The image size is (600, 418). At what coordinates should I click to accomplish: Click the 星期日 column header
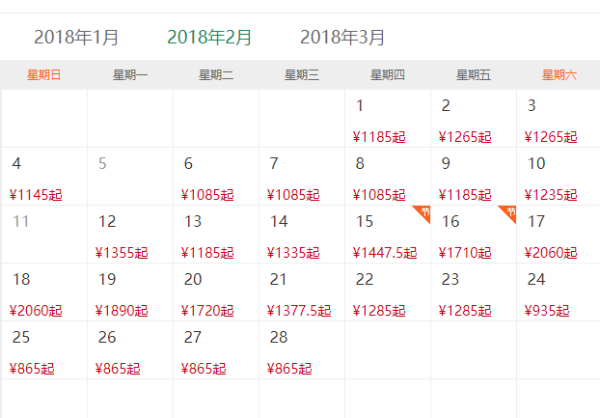pyautogui.click(x=44, y=75)
